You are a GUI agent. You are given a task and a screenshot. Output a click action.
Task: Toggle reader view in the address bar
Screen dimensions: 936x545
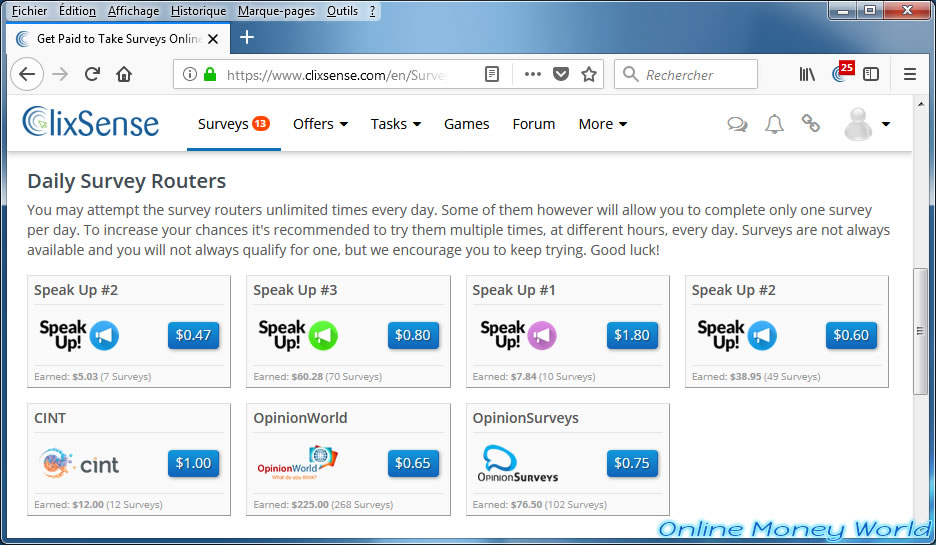(492, 74)
